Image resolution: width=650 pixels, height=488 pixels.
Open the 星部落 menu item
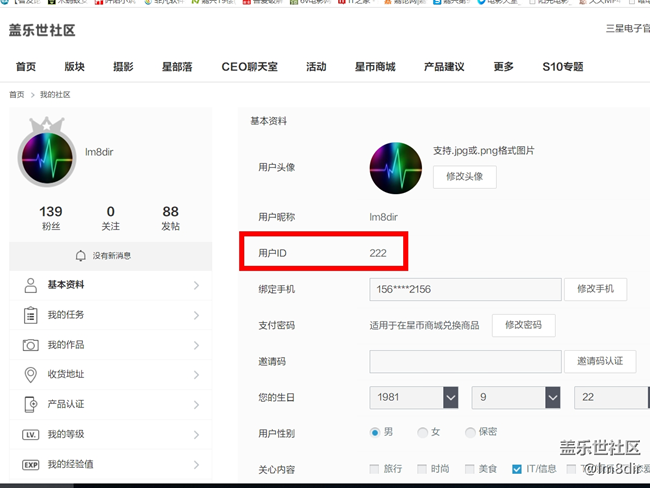click(x=177, y=67)
